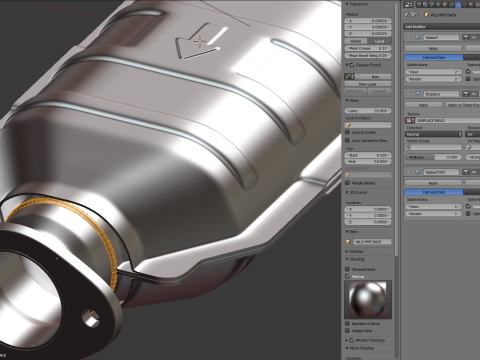Enable the Render Border checkbox
The width and height of the screenshot is (480, 360).
pos(347,183)
